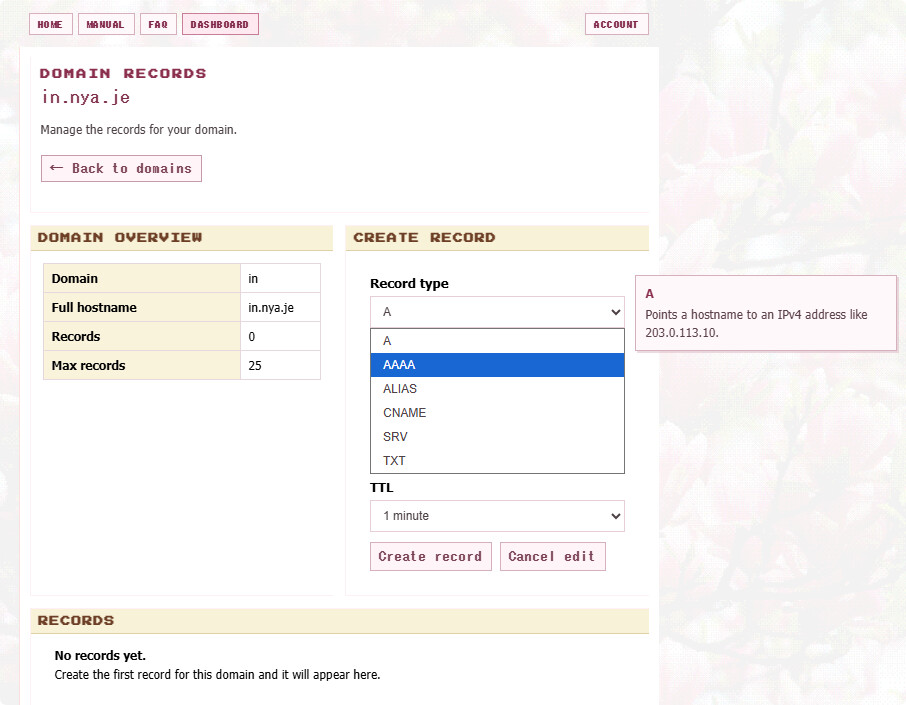Select CNAME record type option
Viewport: 906px width, 705px height.
(497, 413)
